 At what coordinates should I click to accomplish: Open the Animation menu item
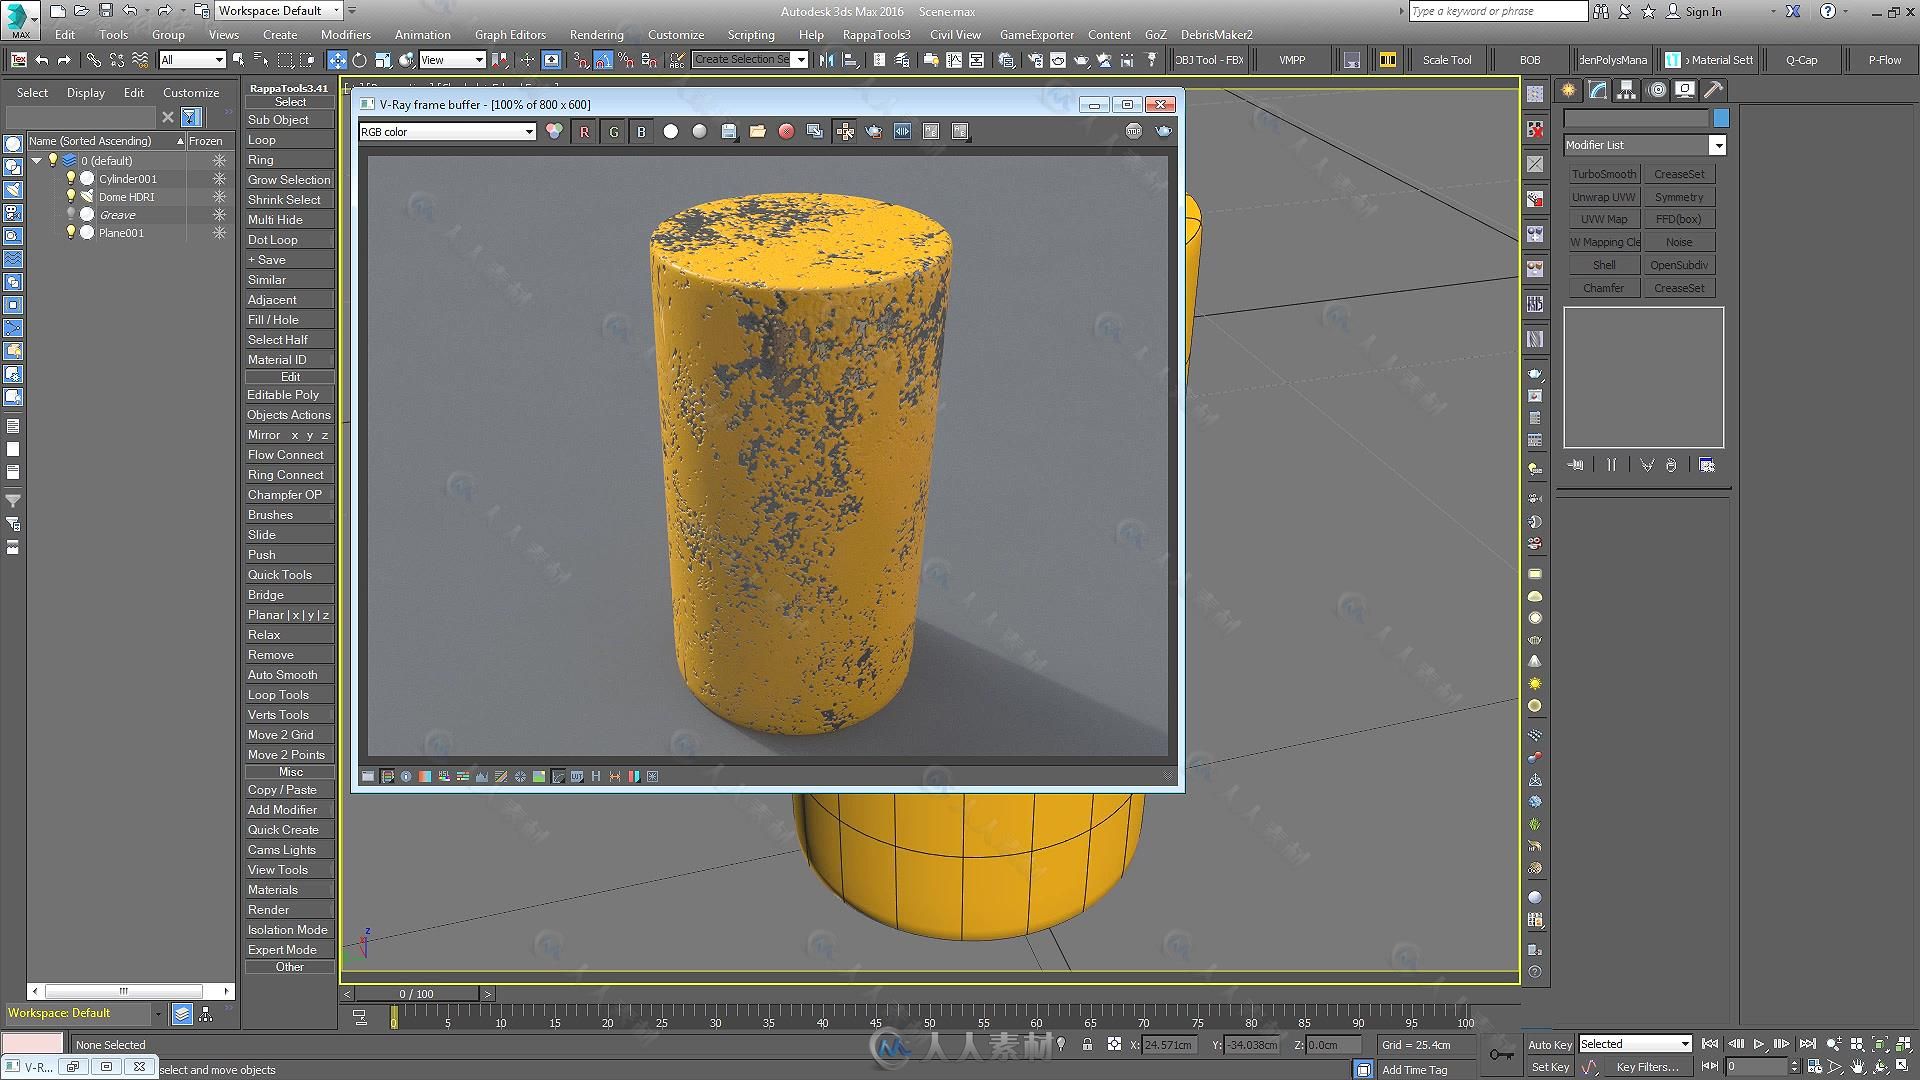coord(423,33)
